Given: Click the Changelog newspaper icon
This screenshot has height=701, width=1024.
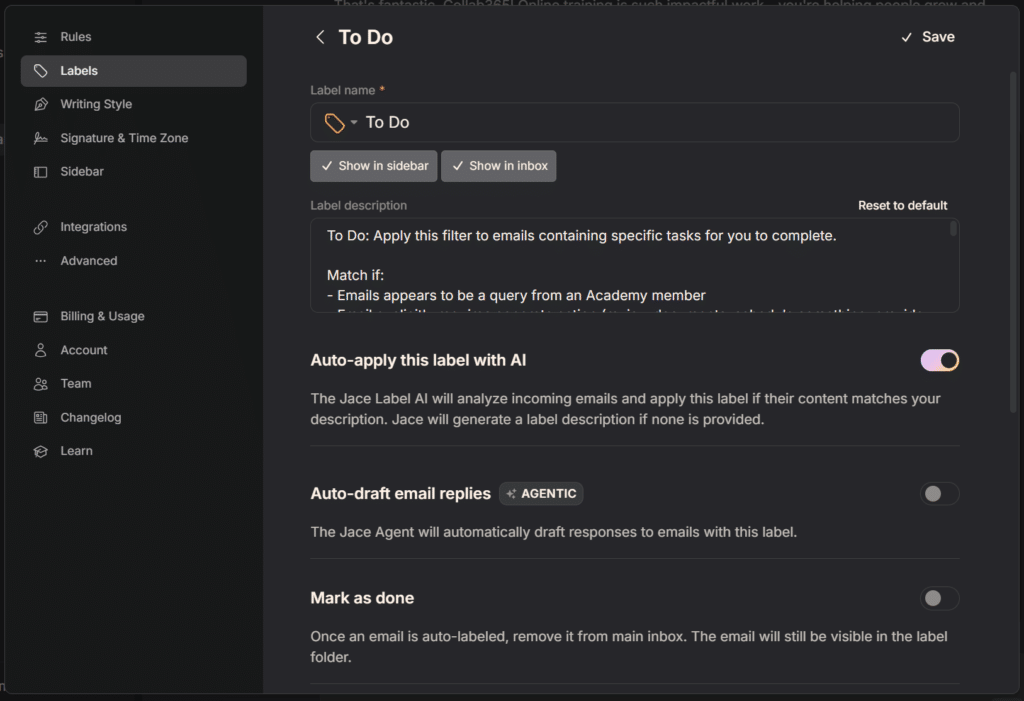Looking at the screenshot, I should [x=41, y=418].
